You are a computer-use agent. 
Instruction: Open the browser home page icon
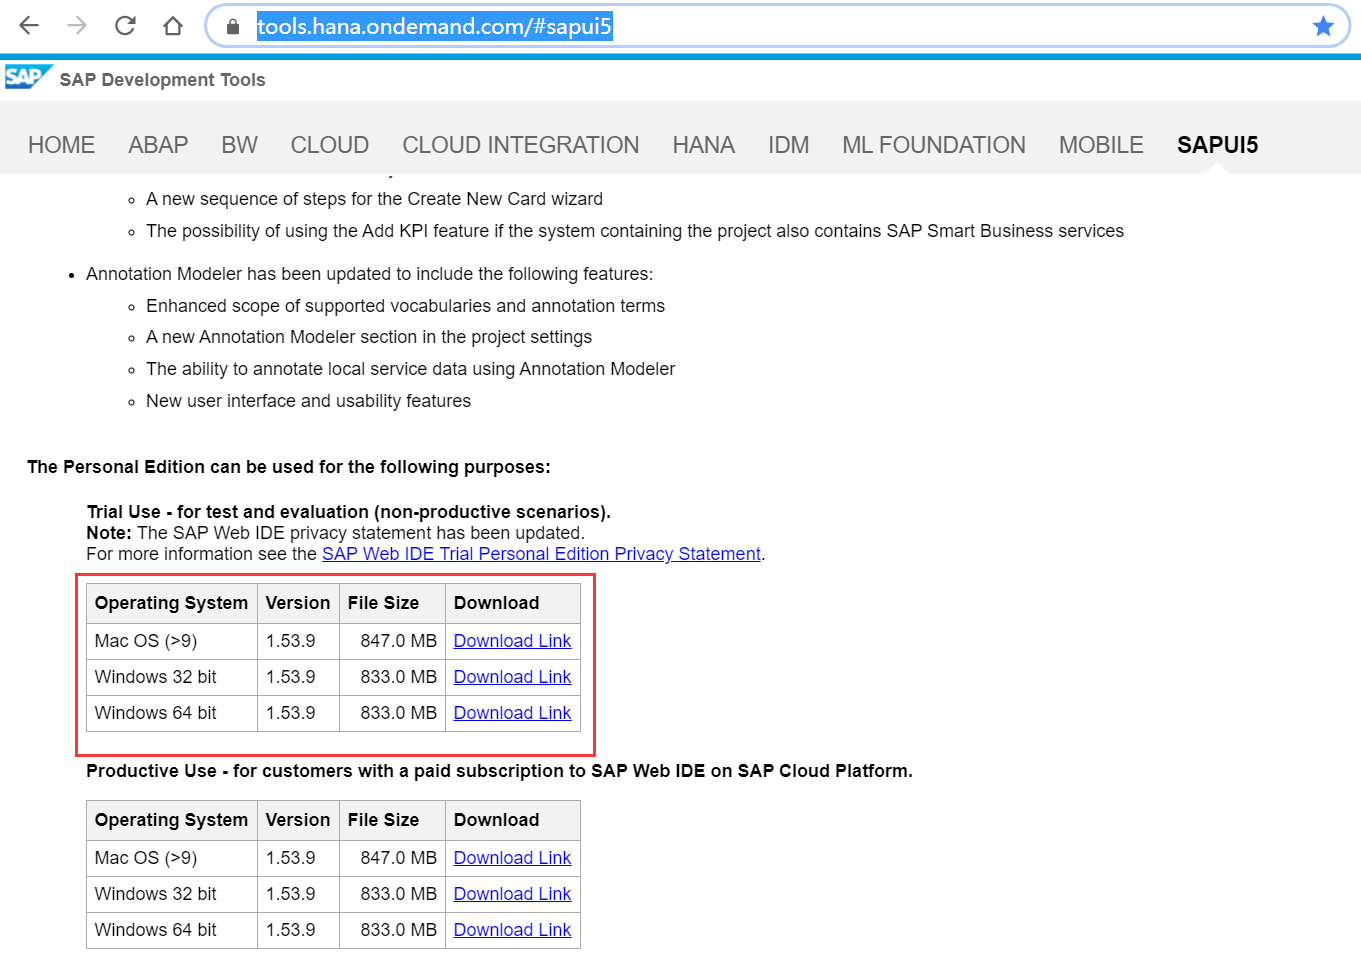tap(173, 26)
